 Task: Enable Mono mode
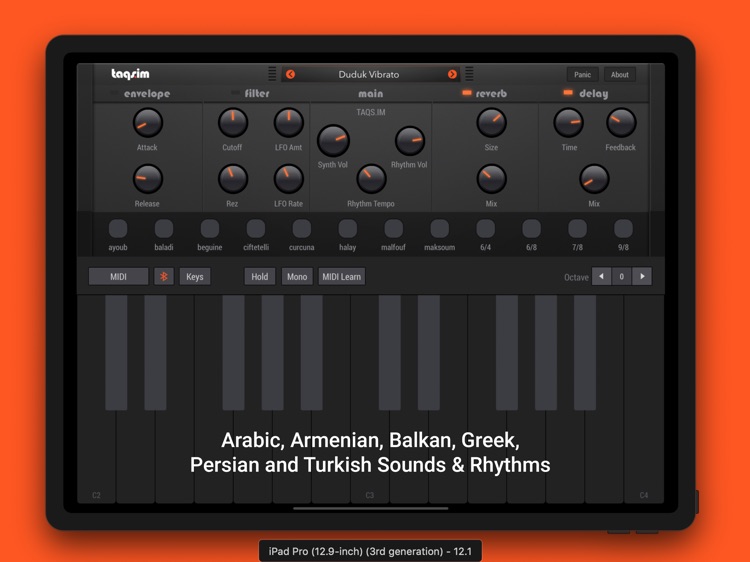pyautogui.click(x=297, y=276)
